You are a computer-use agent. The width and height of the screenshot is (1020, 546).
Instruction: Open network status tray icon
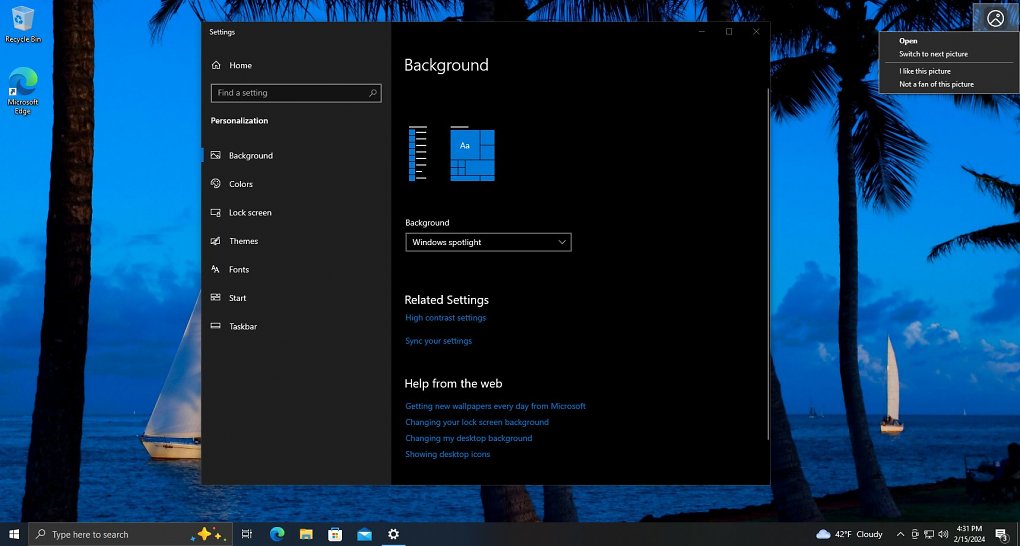[x=929, y=534]
